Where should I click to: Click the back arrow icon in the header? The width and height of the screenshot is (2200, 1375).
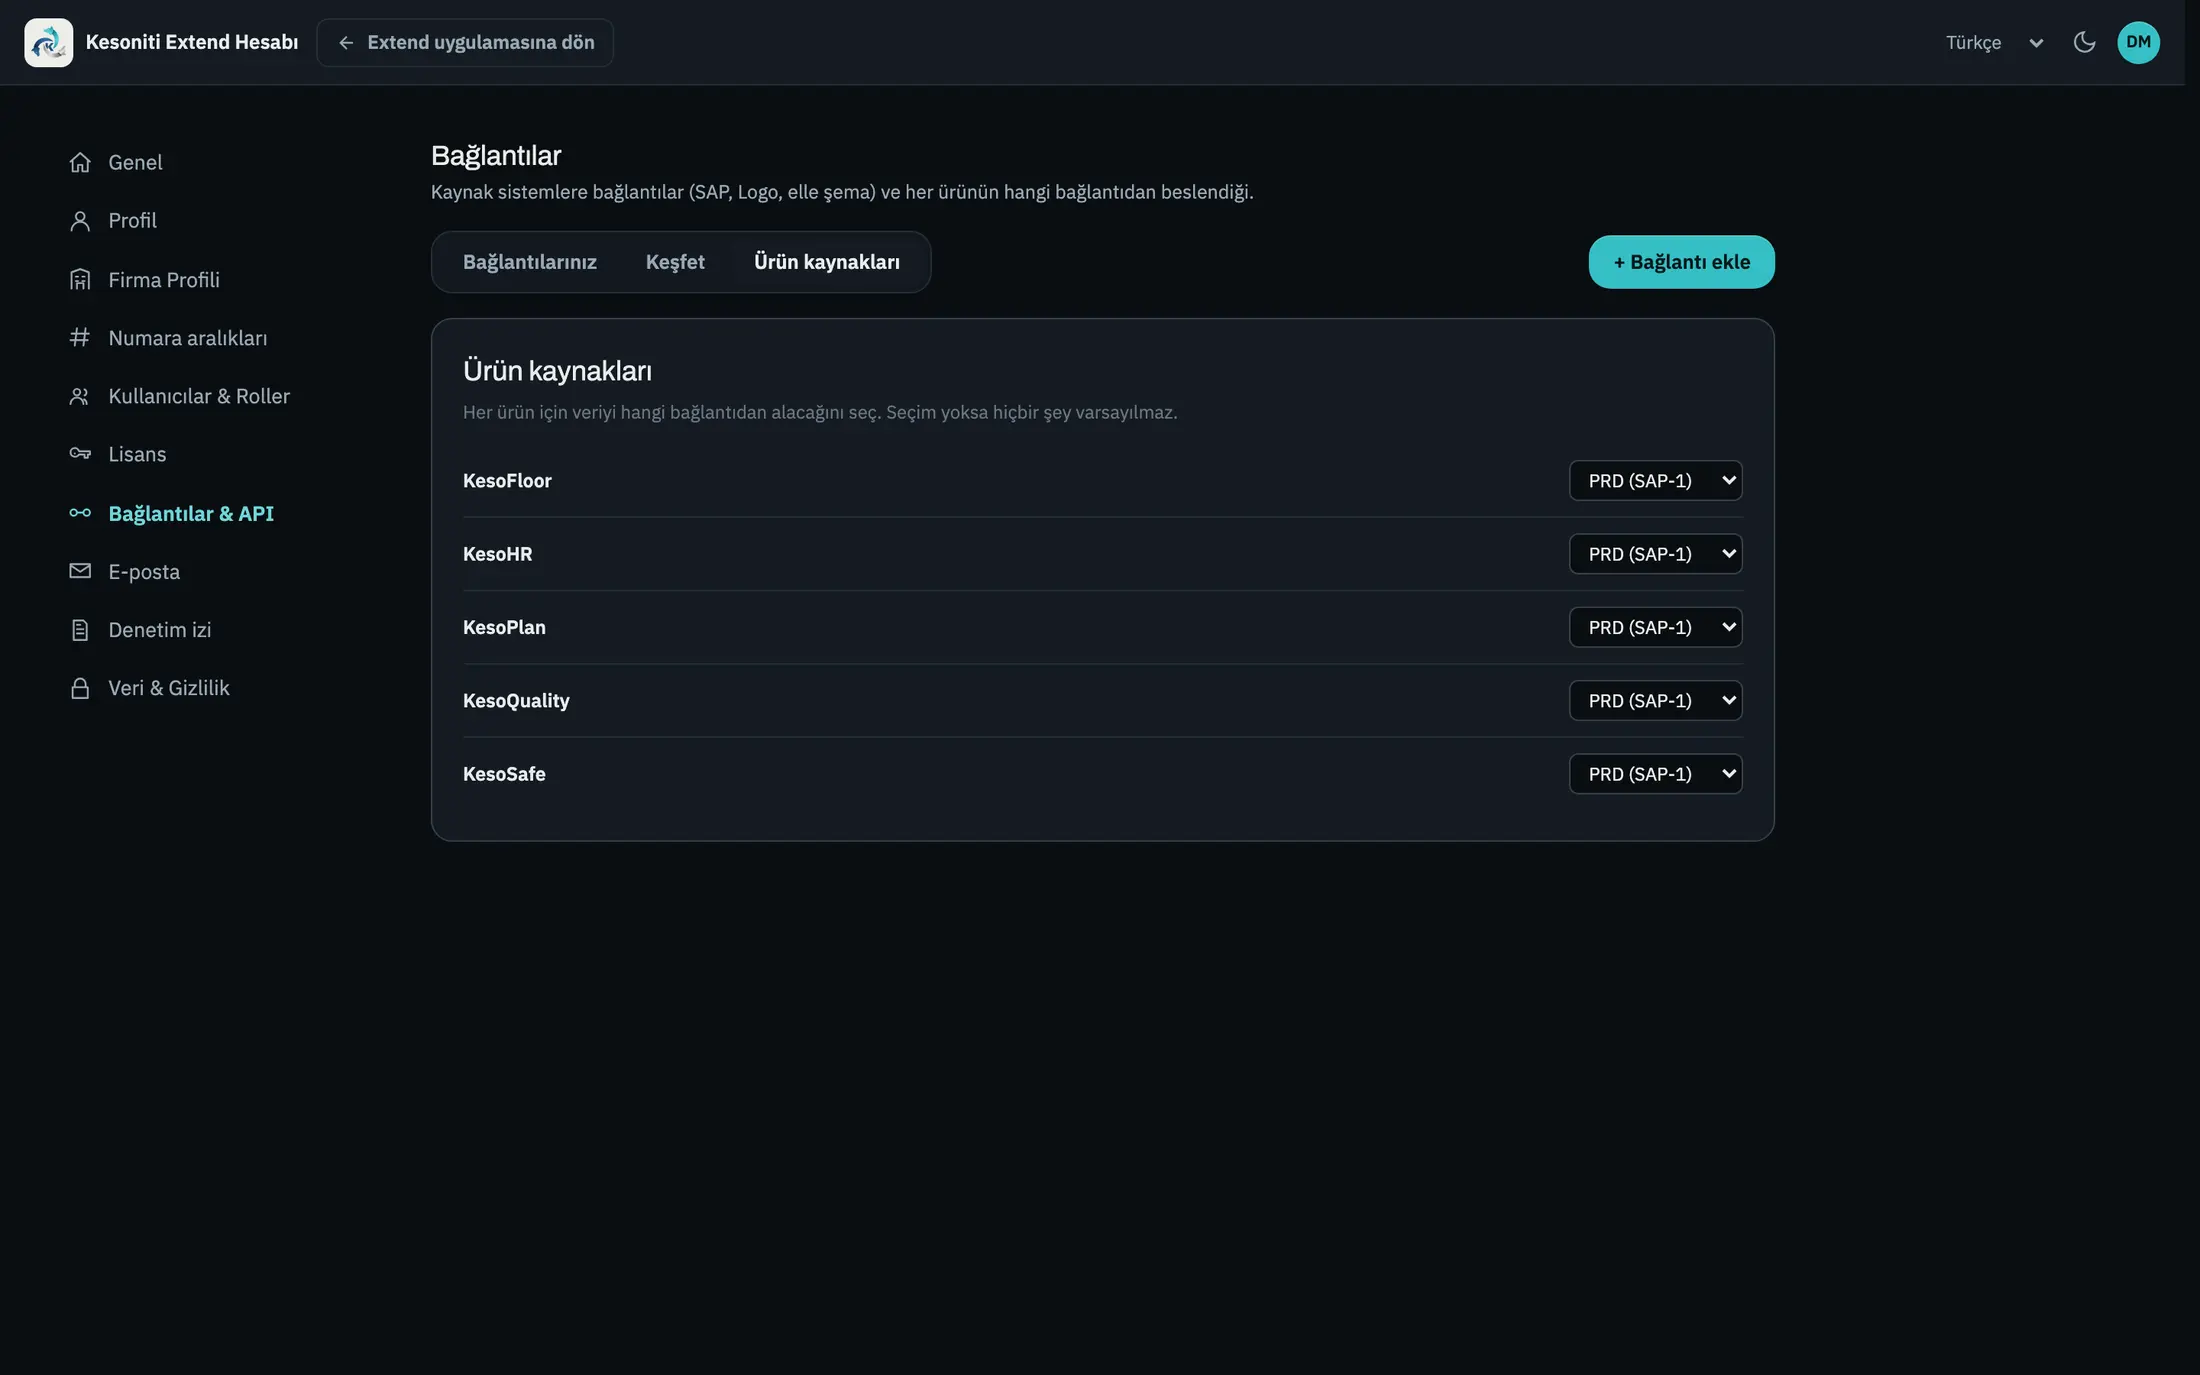tap(346, 42)
